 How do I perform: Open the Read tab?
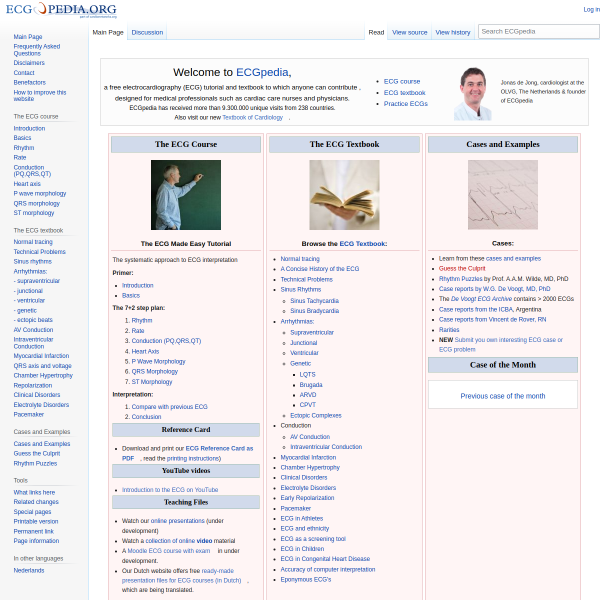point(376,33)
